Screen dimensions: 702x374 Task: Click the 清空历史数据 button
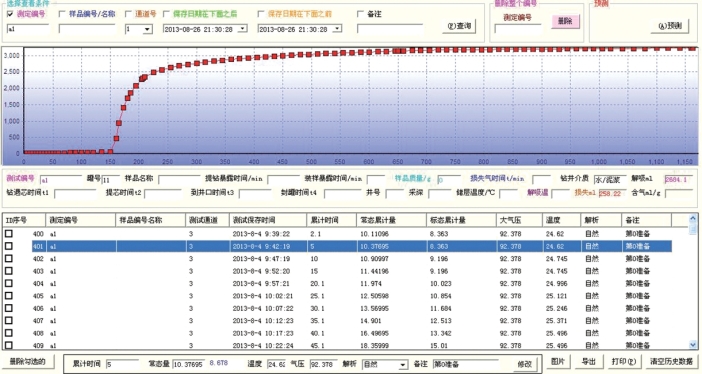pyautogui.click(x=671, y=361)
